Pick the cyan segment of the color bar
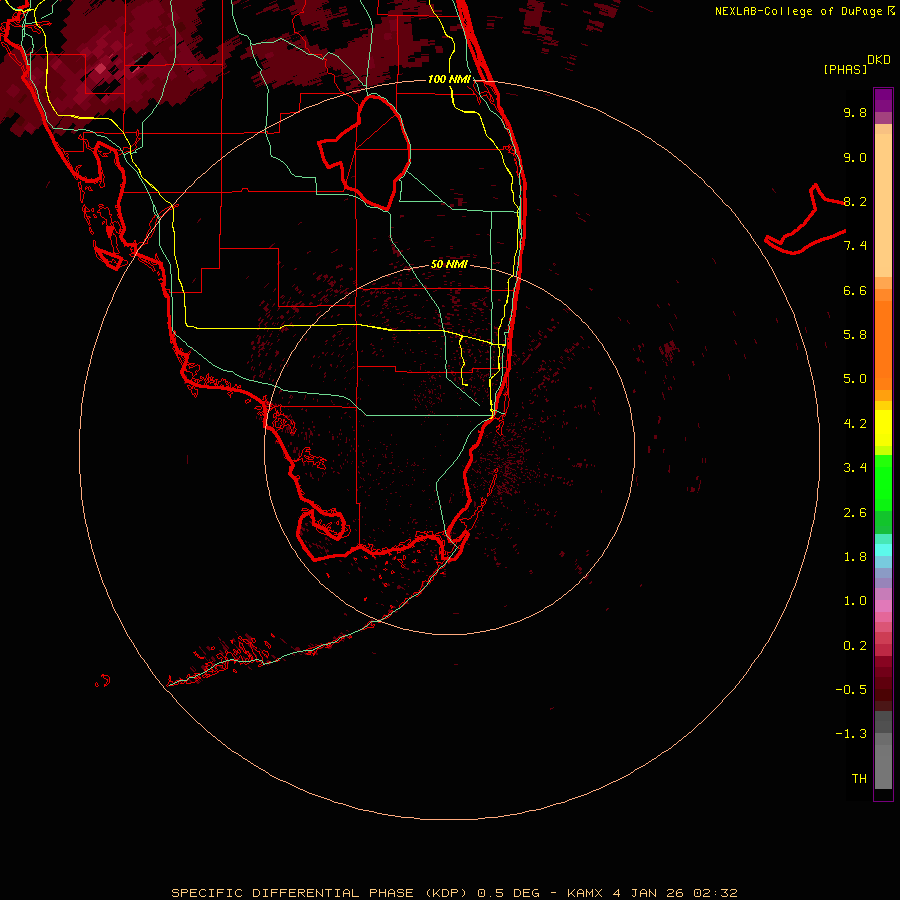The width and height of the screenshot is (900, 900). pos(883,550)
